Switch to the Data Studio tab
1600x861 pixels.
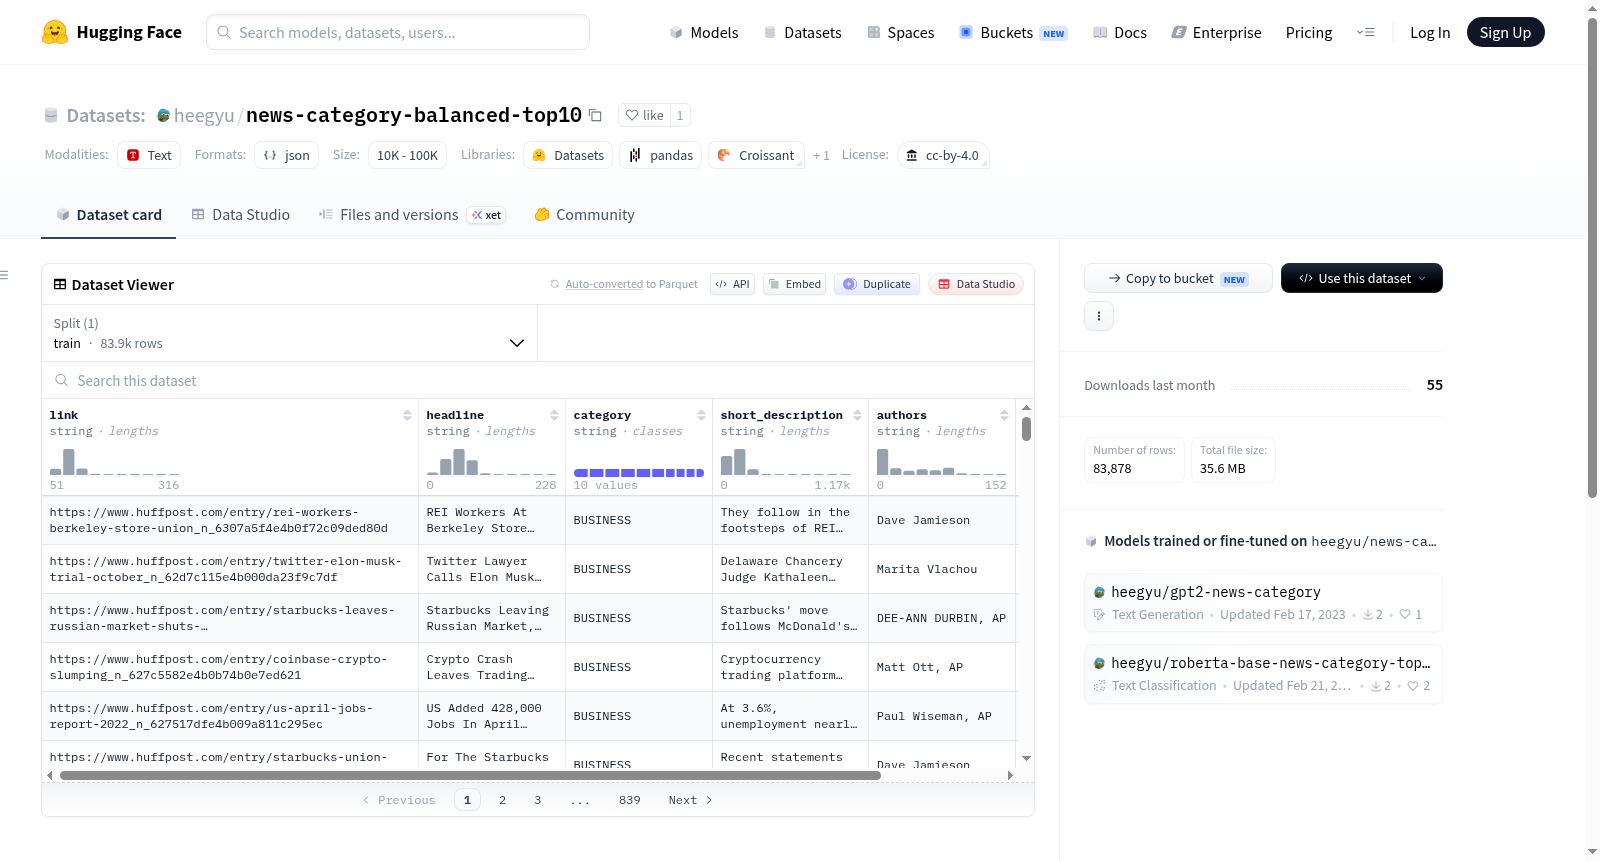240,215
